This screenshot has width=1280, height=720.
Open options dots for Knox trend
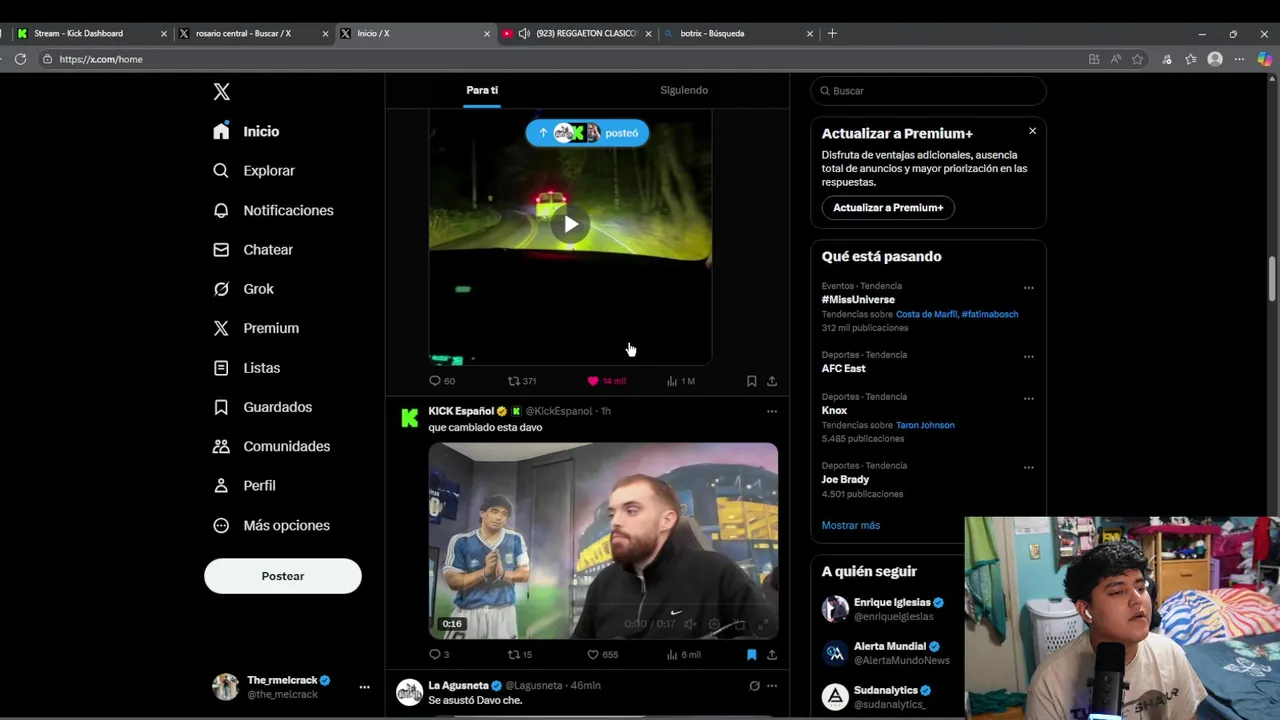pos(1028,399)
